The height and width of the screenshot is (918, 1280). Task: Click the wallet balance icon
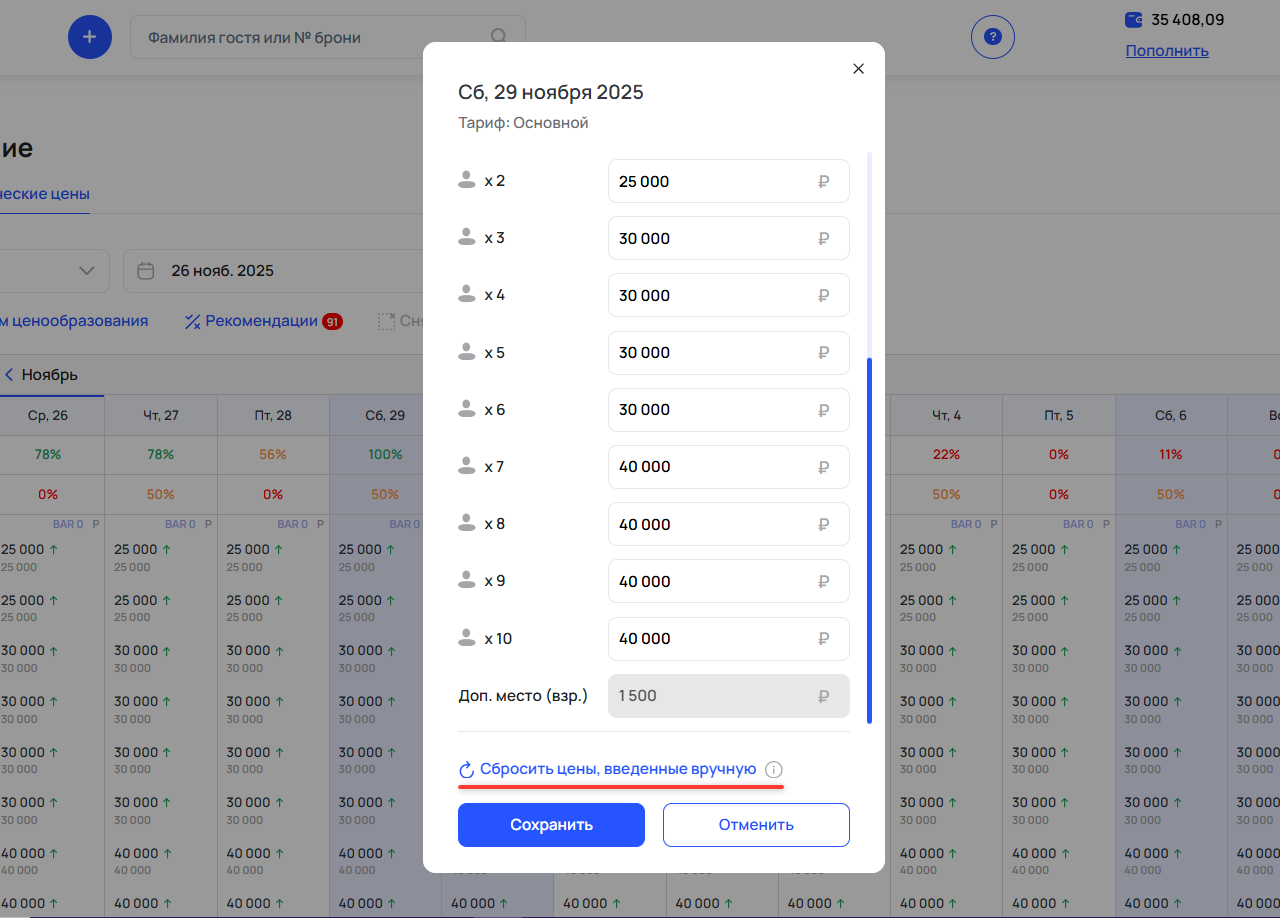pyautogui.click(x=1134, y=19)
